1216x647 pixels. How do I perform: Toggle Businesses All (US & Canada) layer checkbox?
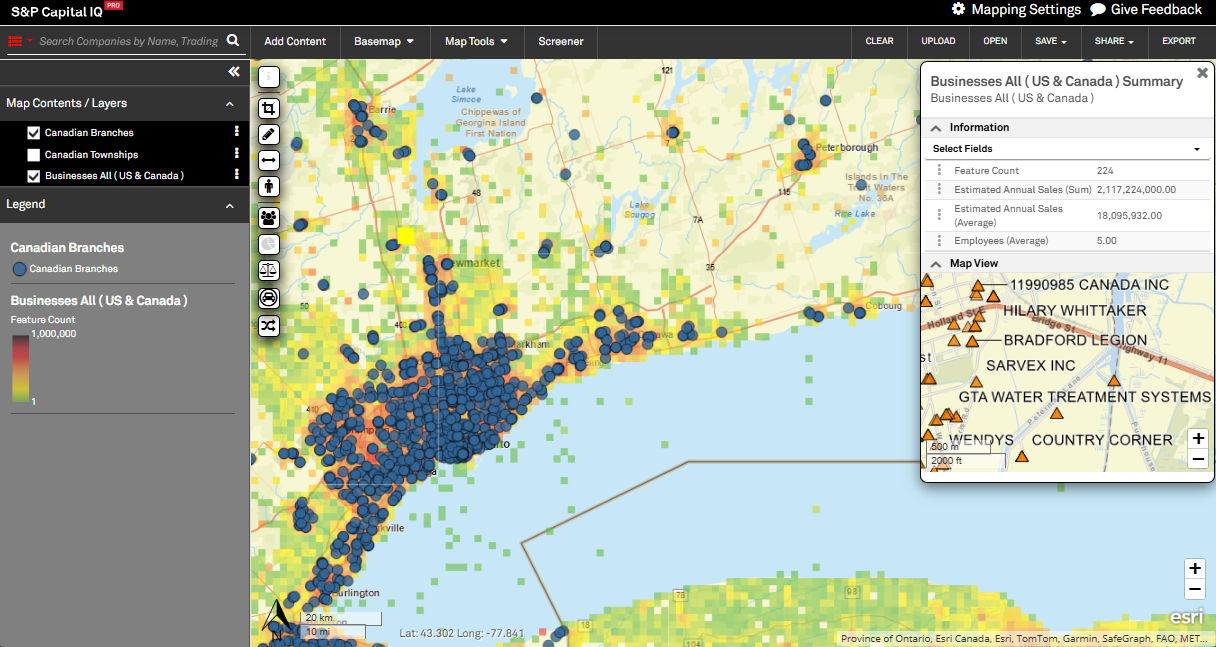coord(34,176)
